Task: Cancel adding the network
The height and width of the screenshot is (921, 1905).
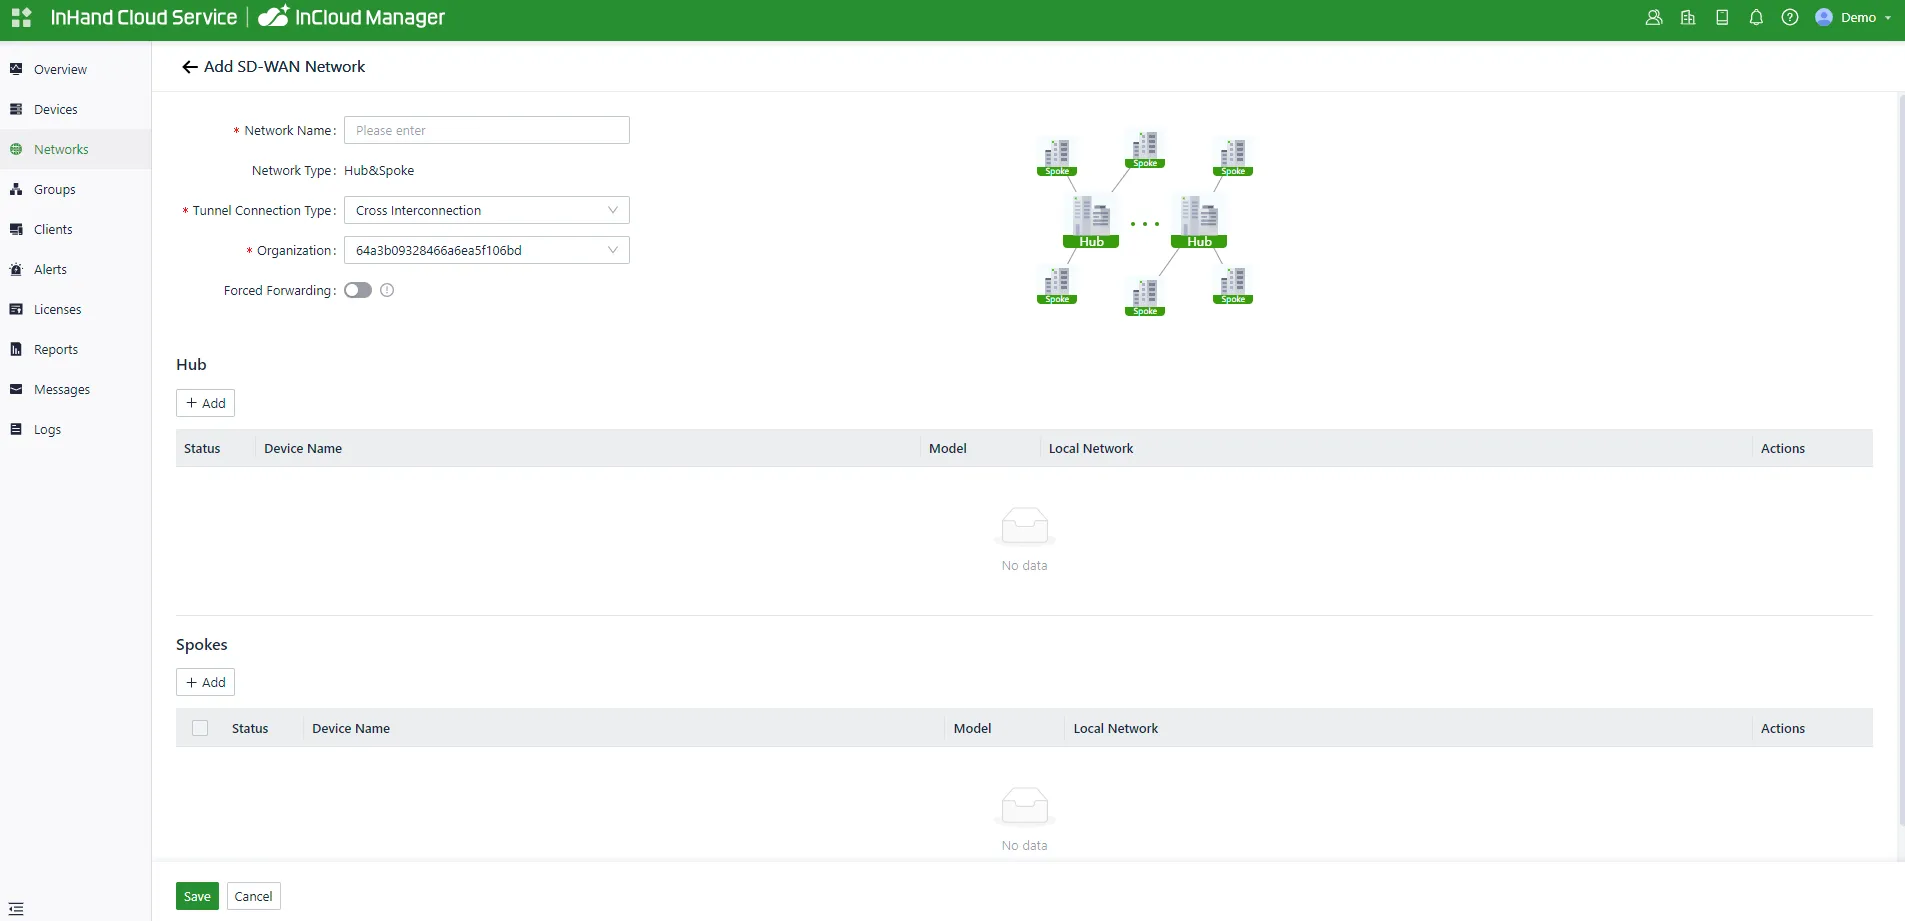Action: pyautogui.click(x=253, y=896)
